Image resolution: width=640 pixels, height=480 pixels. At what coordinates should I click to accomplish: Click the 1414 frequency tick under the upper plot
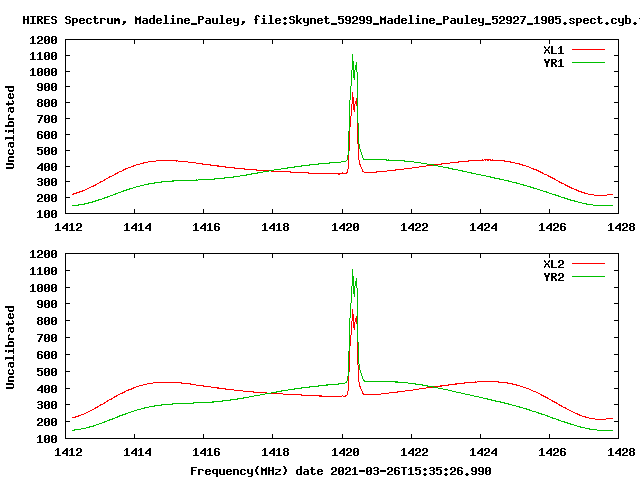click(137, 227)
